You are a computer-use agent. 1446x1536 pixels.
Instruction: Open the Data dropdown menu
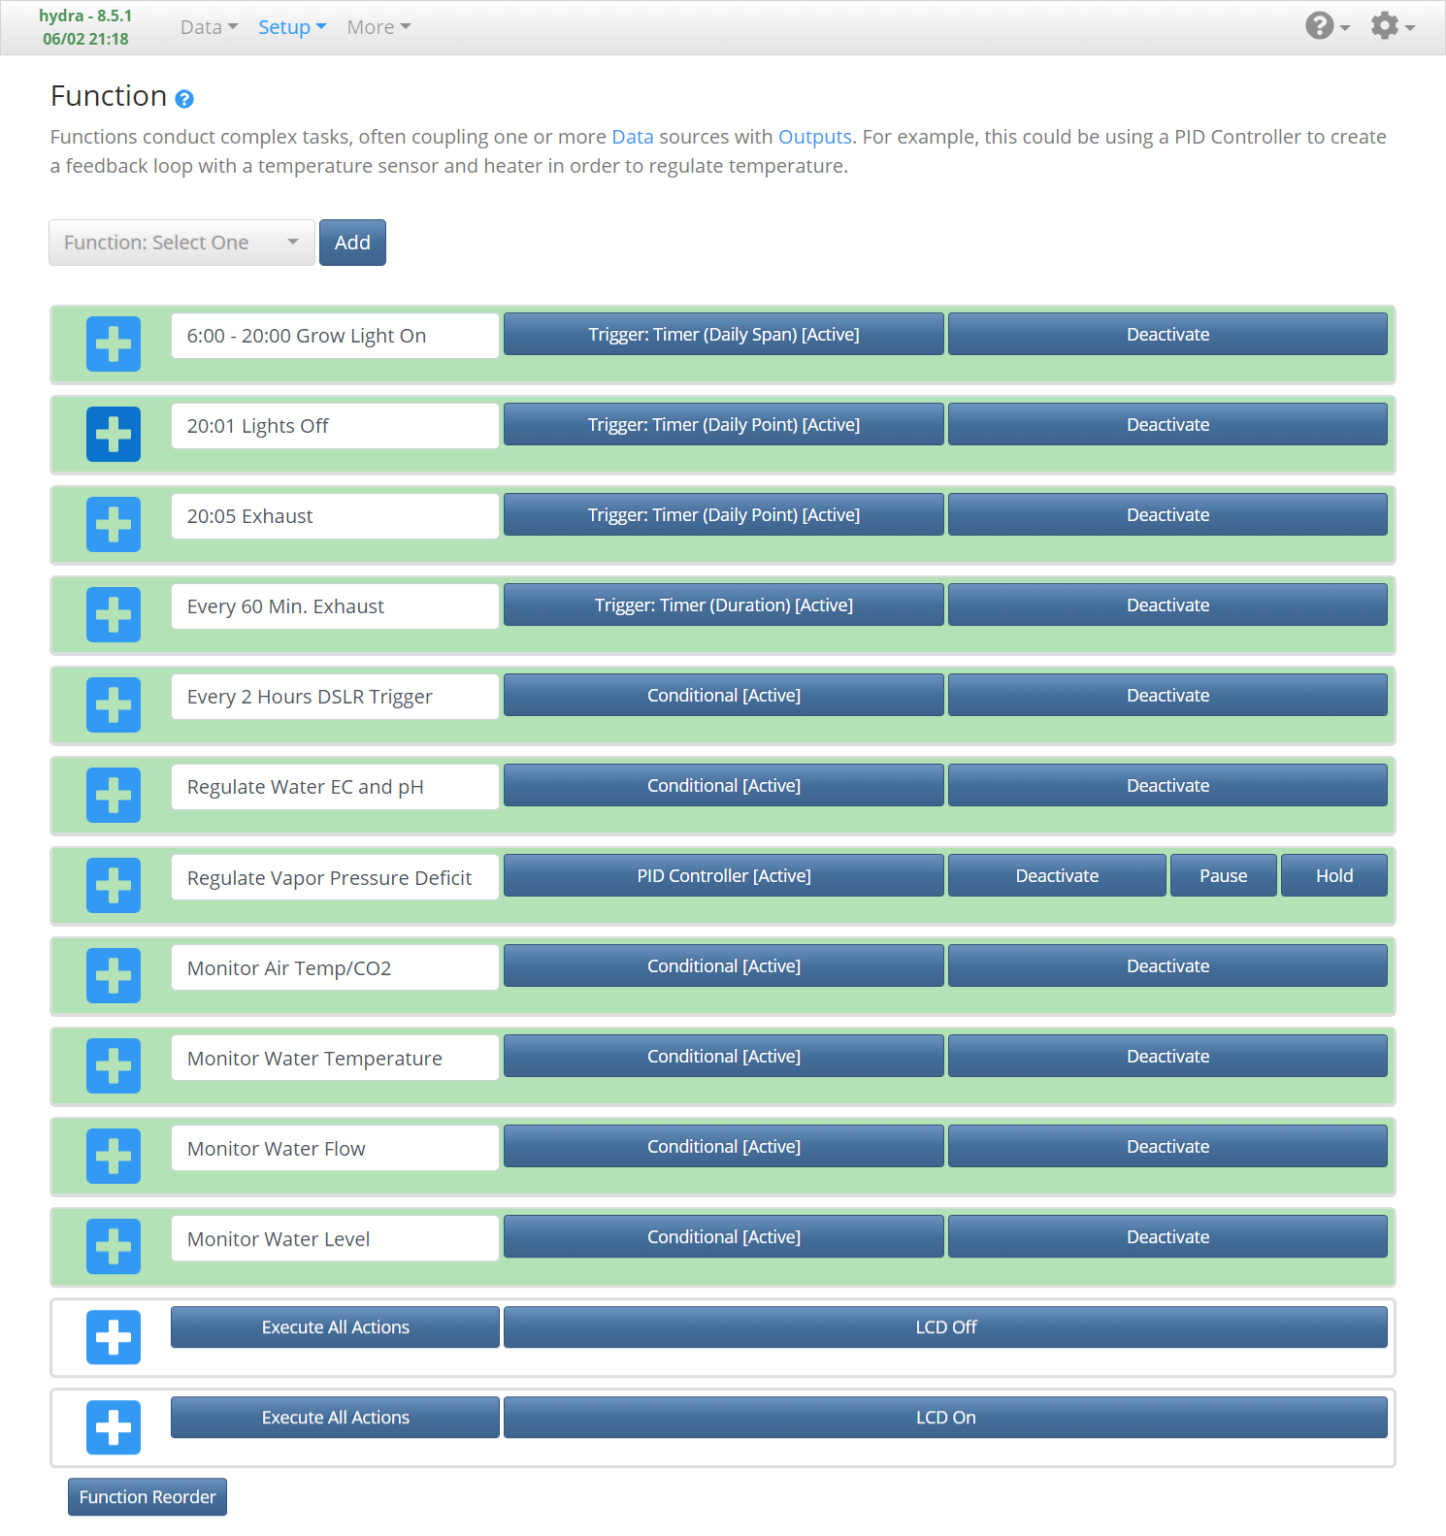coord(208,27)
